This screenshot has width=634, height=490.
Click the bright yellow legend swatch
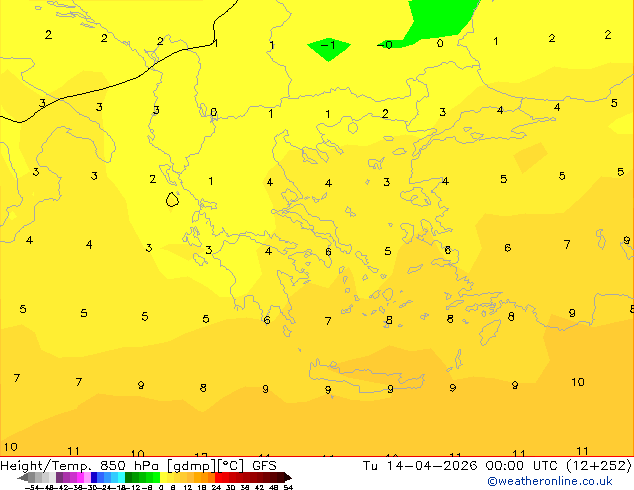coord(163,477)
